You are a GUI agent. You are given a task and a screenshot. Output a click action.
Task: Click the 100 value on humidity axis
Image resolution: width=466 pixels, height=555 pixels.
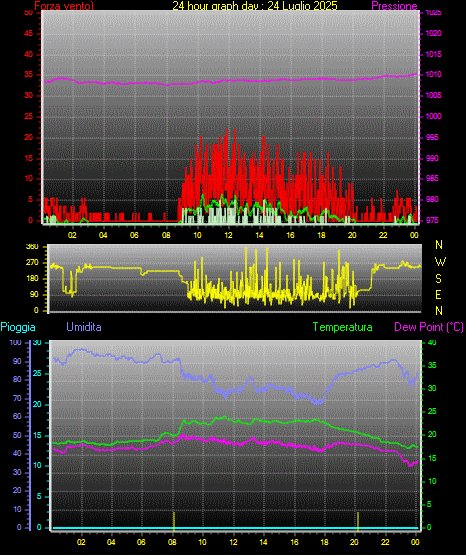click(16, 343)
